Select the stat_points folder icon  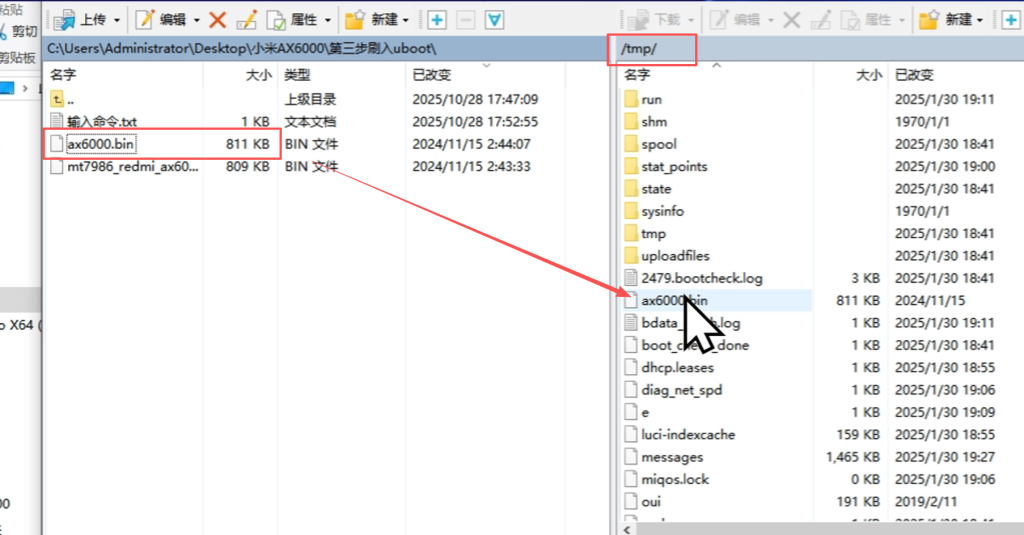click(x=631, y=167)
